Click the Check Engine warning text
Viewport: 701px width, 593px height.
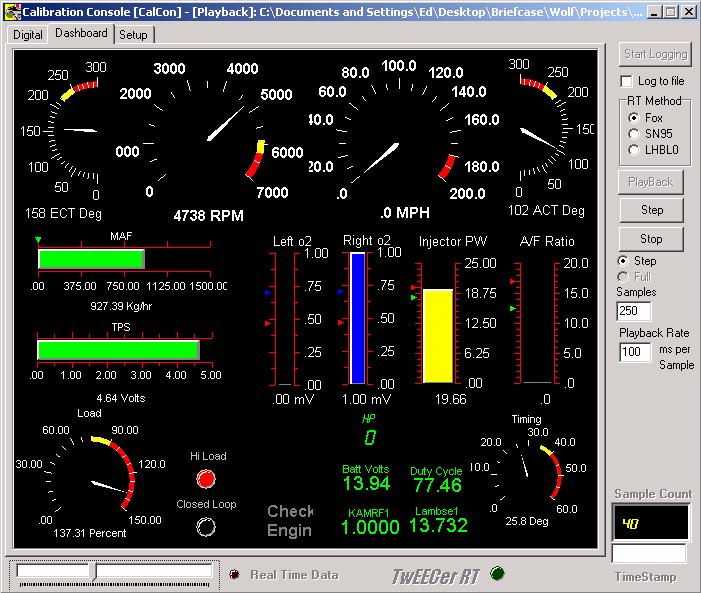pyautogui.click(x=290, y=521)
